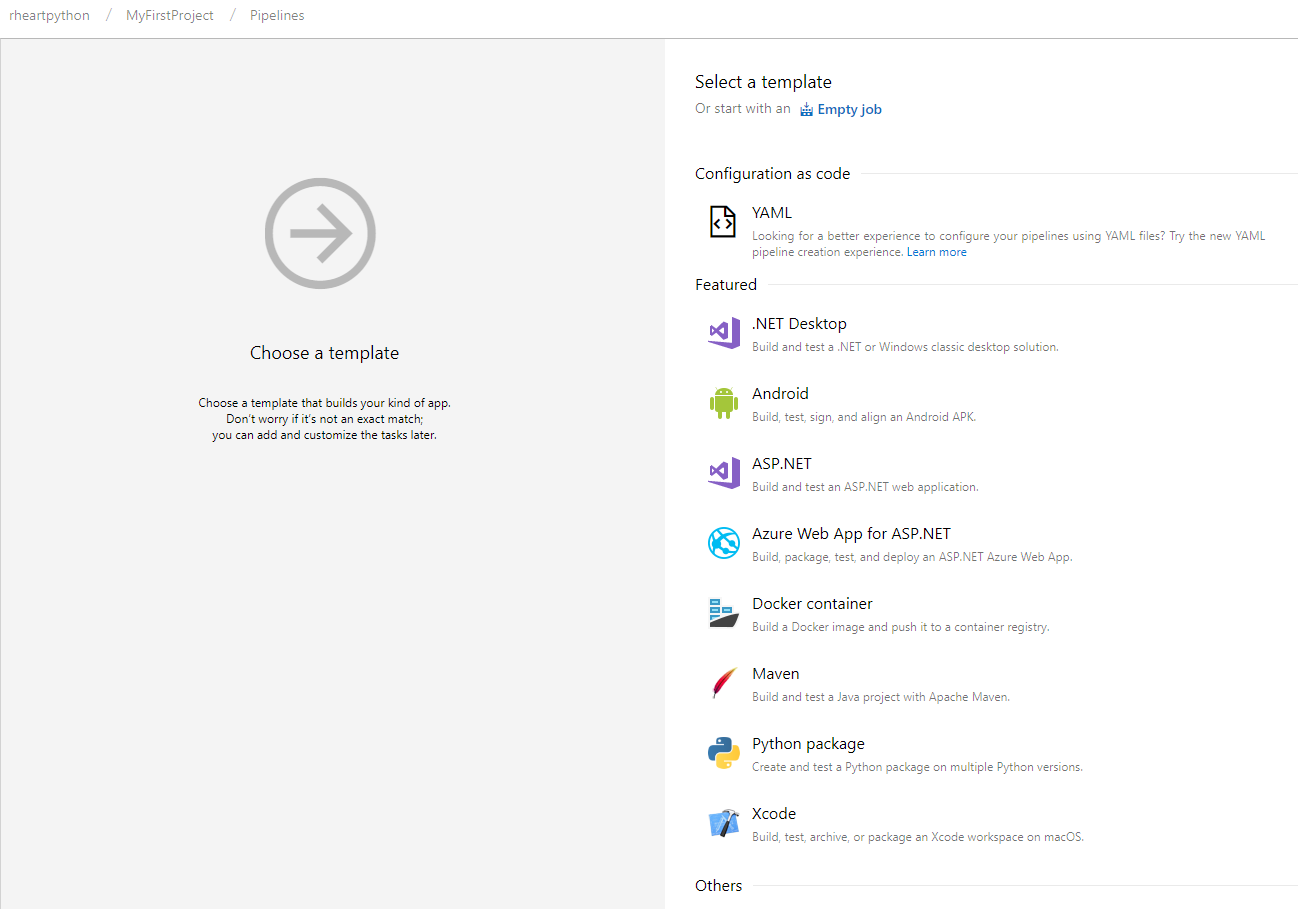Viewport: 1298px width, 909px height.
Task: Click the ASP.NET Visual Studio icon
Action: (x=723, y=472)
